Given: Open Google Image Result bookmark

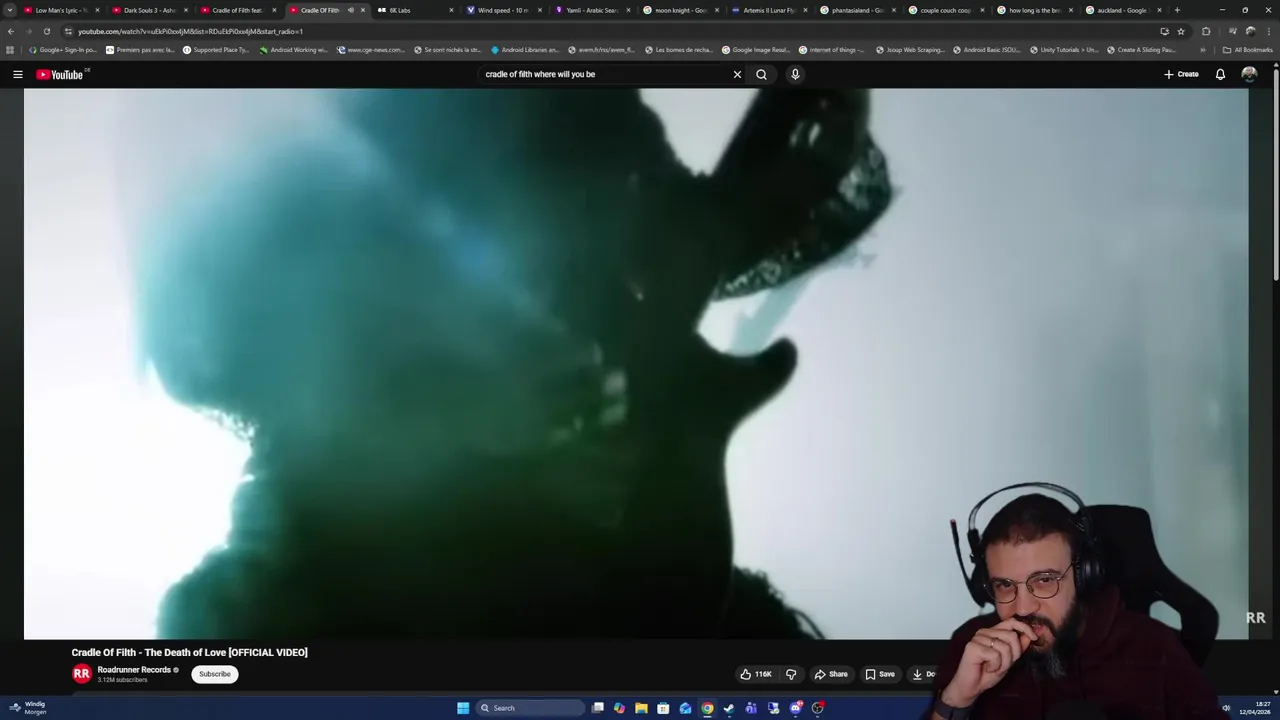Looking at the screenshot, I should click(x=756, y=49).
